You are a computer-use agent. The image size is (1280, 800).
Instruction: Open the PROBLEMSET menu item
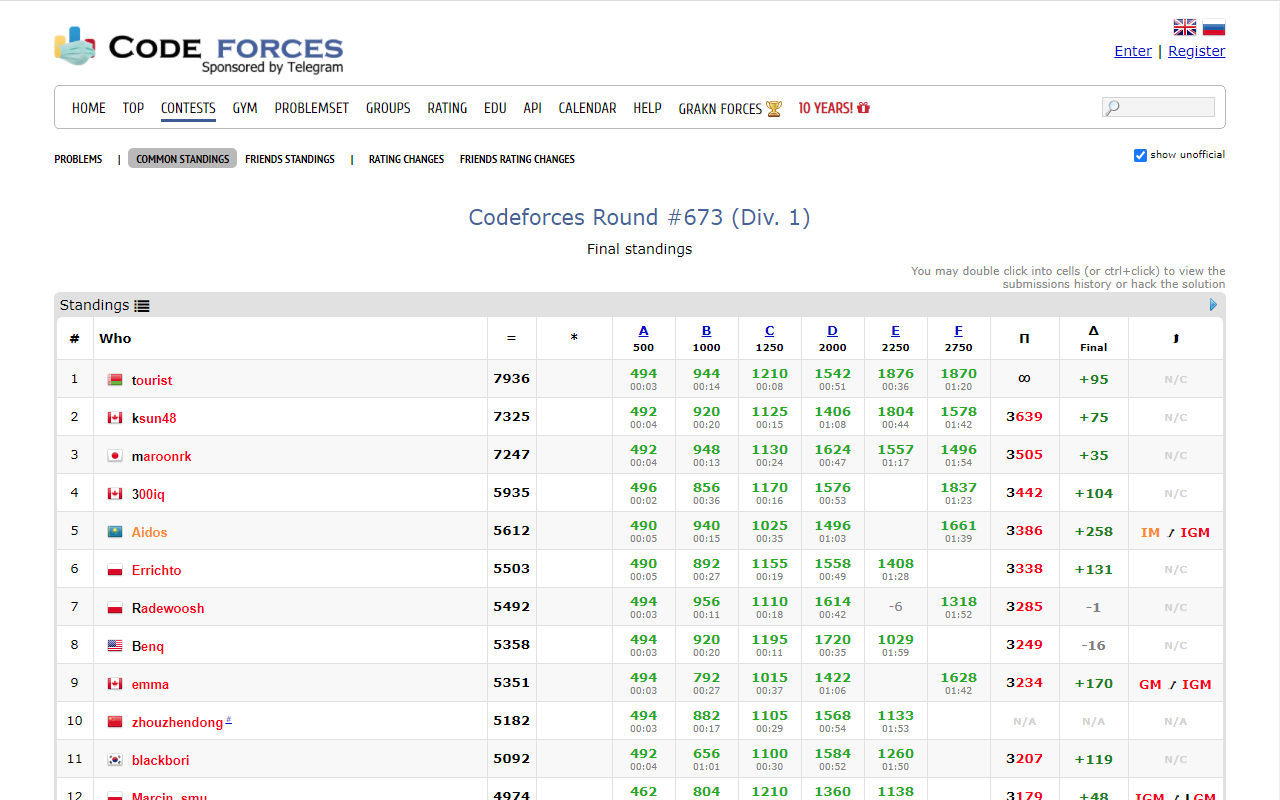click(x=312, y=108)
